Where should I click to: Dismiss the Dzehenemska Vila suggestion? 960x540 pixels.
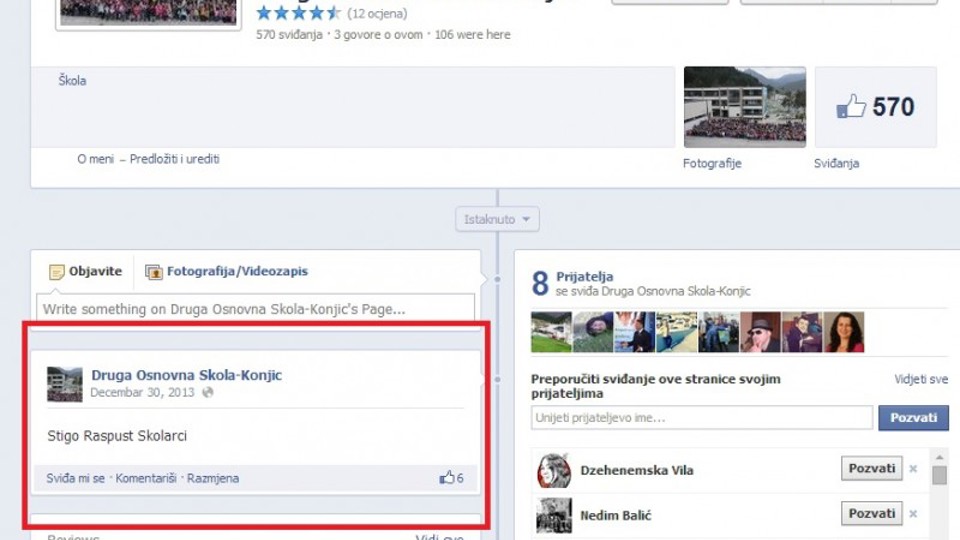[x=913, y=469]
